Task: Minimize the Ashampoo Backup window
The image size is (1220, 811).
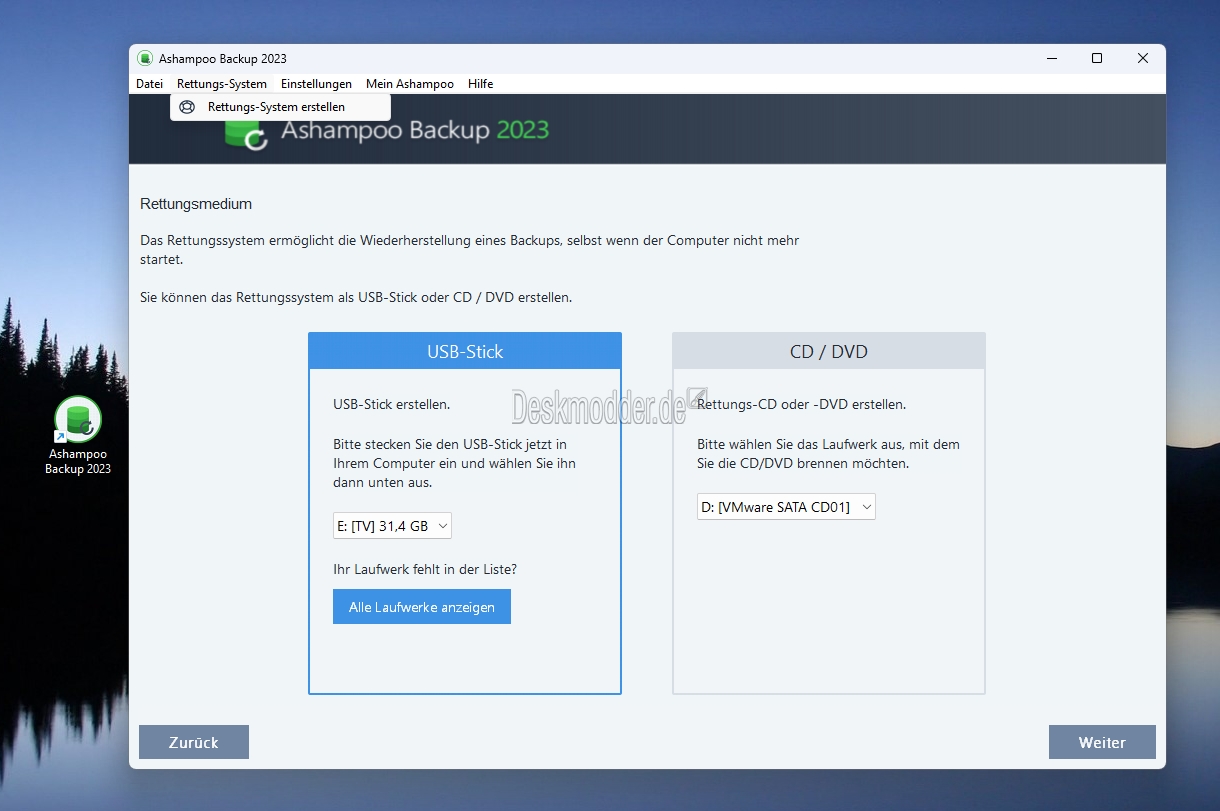Action: pyautogui.click(x=1051, y=59)
